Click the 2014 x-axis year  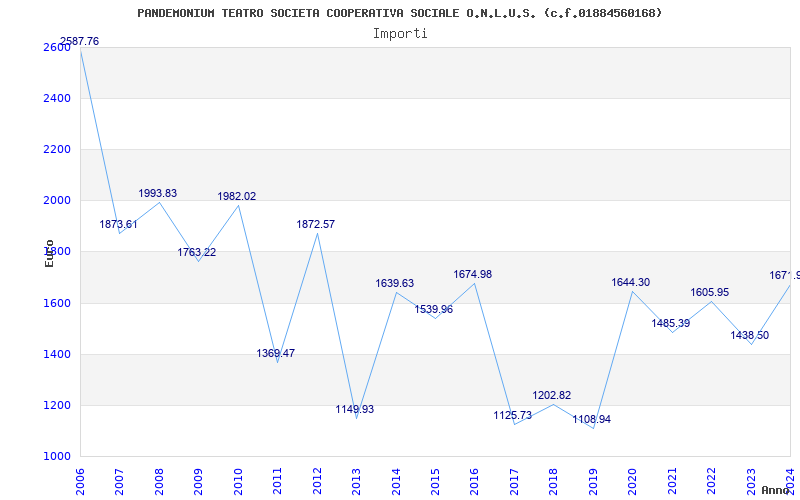point(396,481)
